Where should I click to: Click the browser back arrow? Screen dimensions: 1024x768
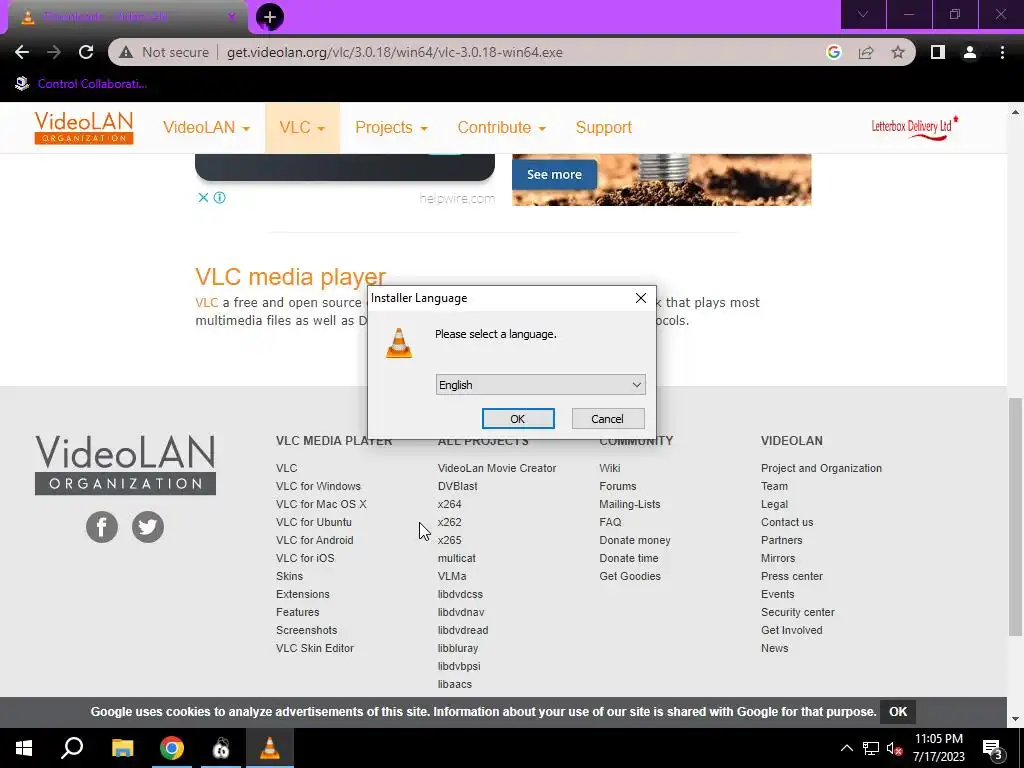tap(22, 52)
